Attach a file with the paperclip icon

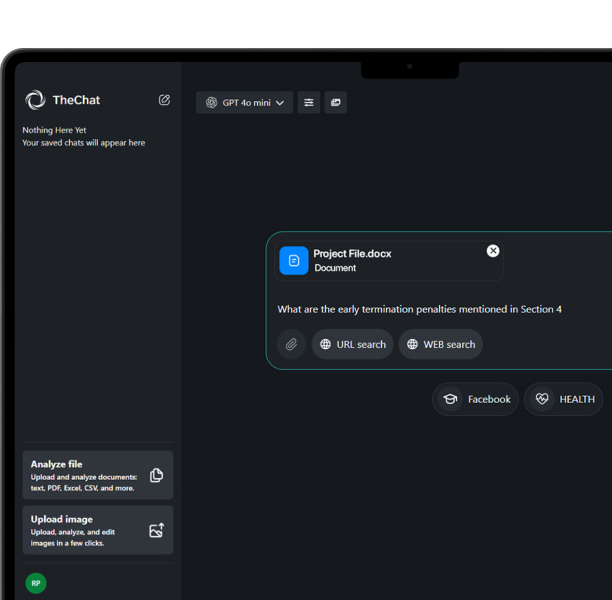(291, 344)
